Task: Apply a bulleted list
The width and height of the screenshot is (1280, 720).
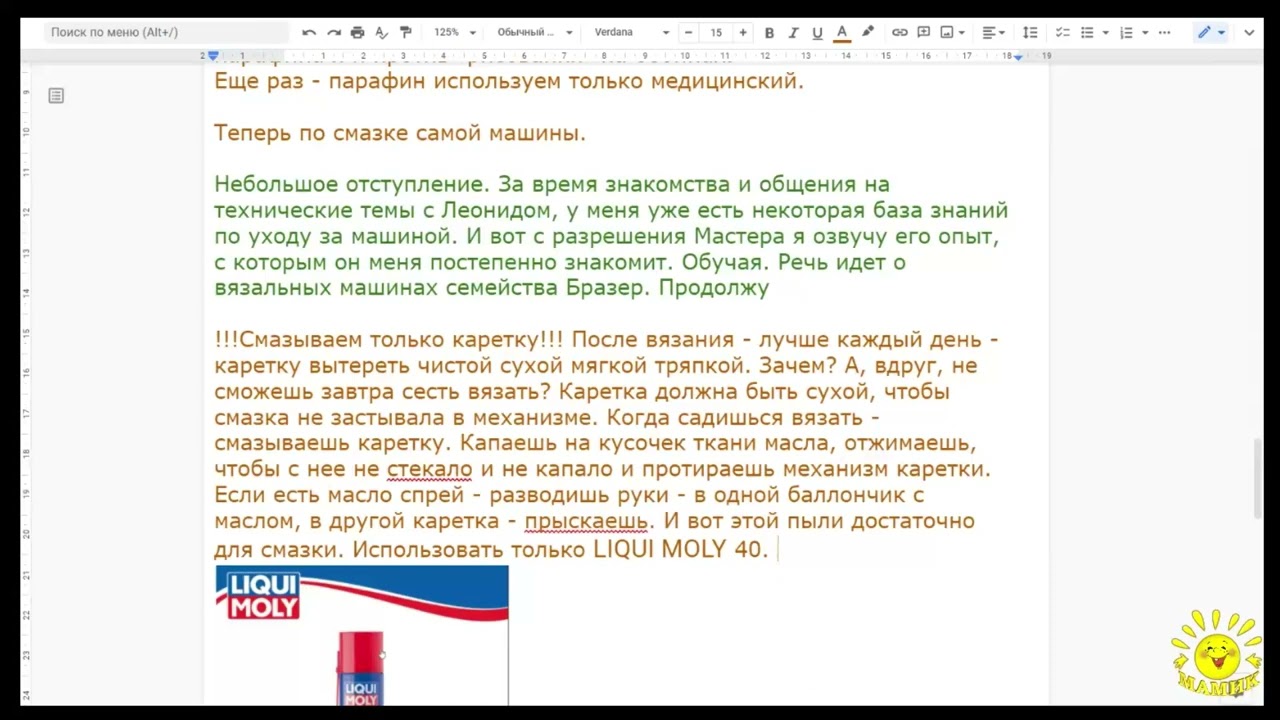Action: tap(1087, 32)
